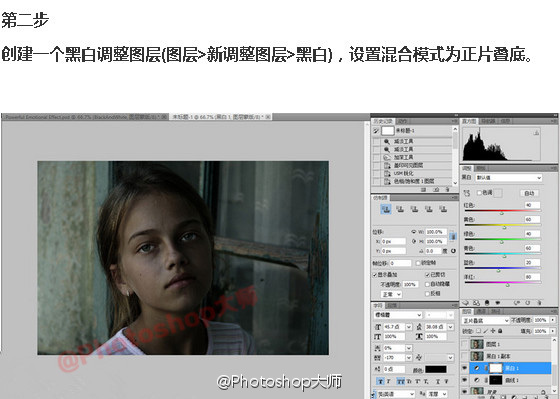Switch to the 段落 Paragraph tab
This screenshot has width=560, height=399.
[x=392, y=305]
